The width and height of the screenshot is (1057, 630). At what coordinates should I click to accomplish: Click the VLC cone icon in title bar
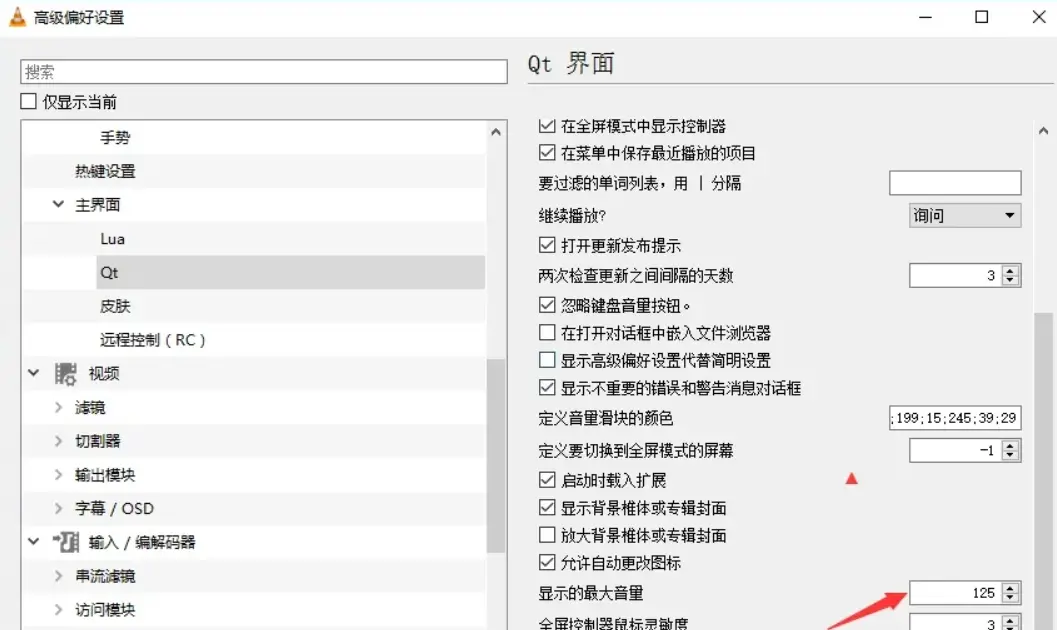point(18,17)
